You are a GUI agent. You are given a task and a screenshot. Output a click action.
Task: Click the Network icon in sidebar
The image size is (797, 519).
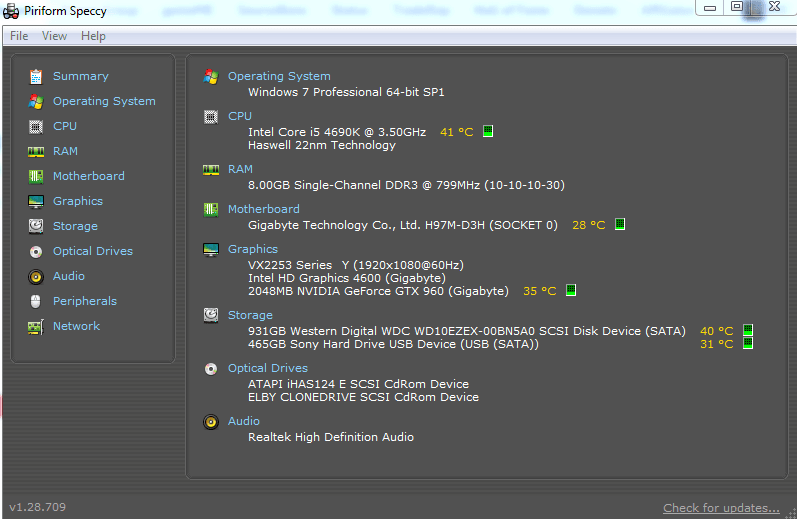pos(36,326)
